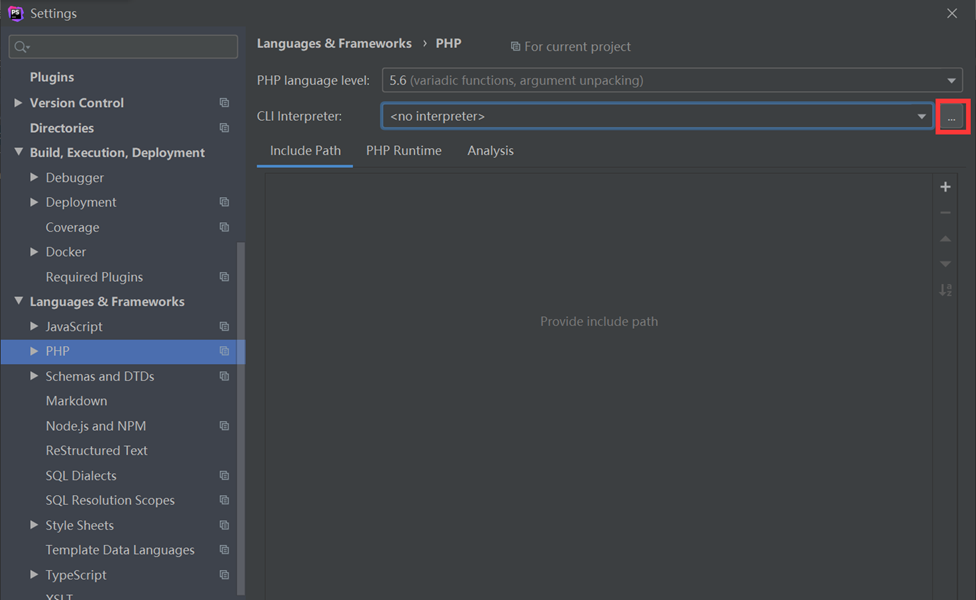This screenshot has width=976, height=600.
Task: Click project-level icon beside Node.js and NPM
Action: pos(224,426)
